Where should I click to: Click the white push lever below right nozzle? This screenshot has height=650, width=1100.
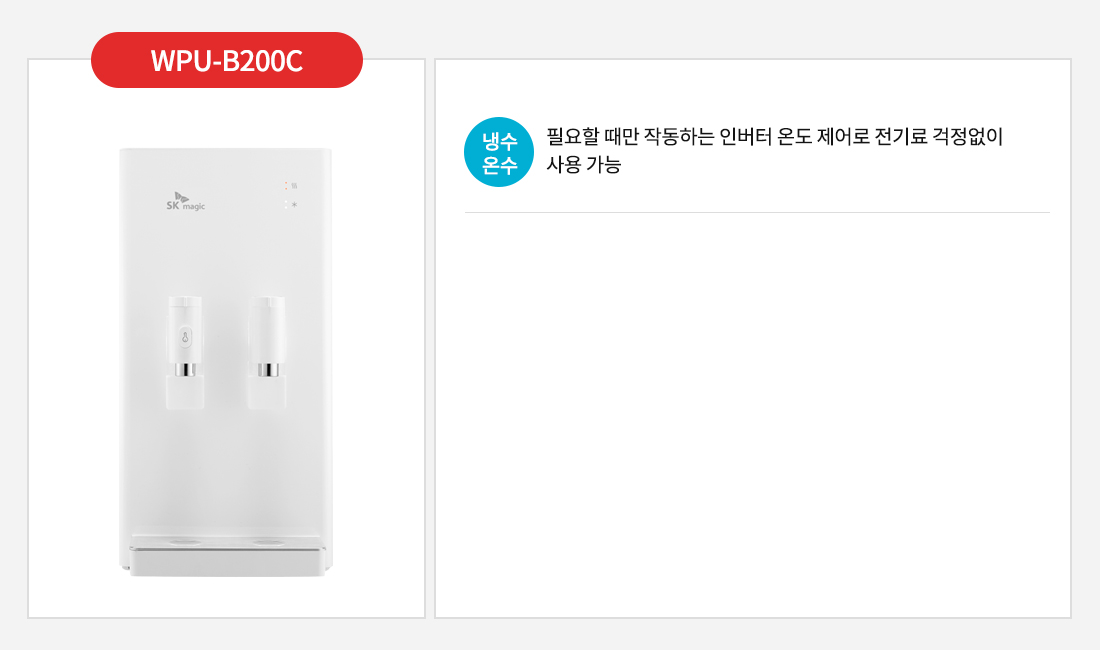[267, 393]
